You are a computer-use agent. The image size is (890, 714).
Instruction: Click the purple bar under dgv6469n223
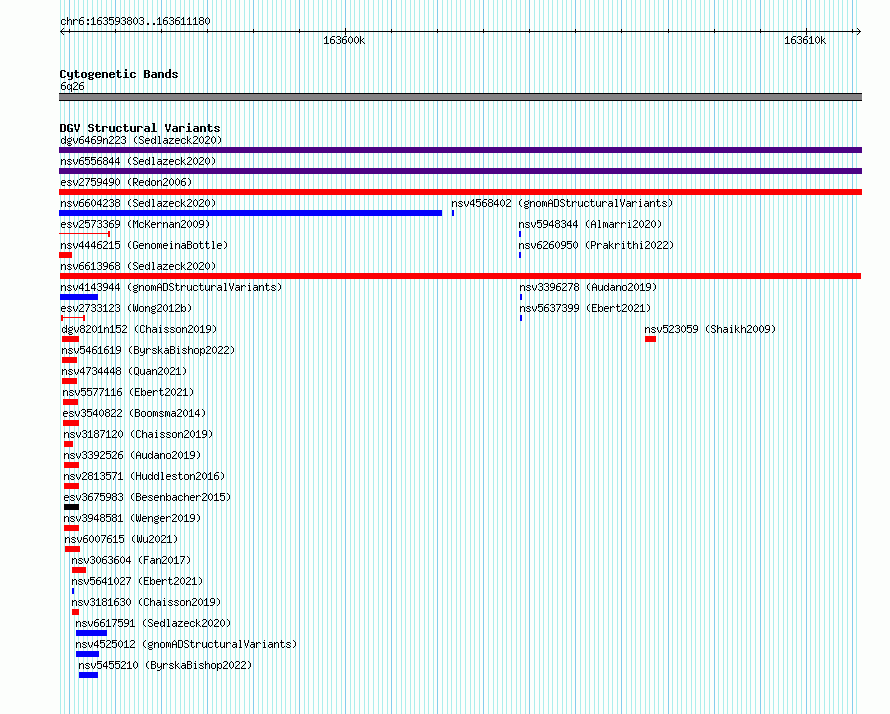(460, 150)
